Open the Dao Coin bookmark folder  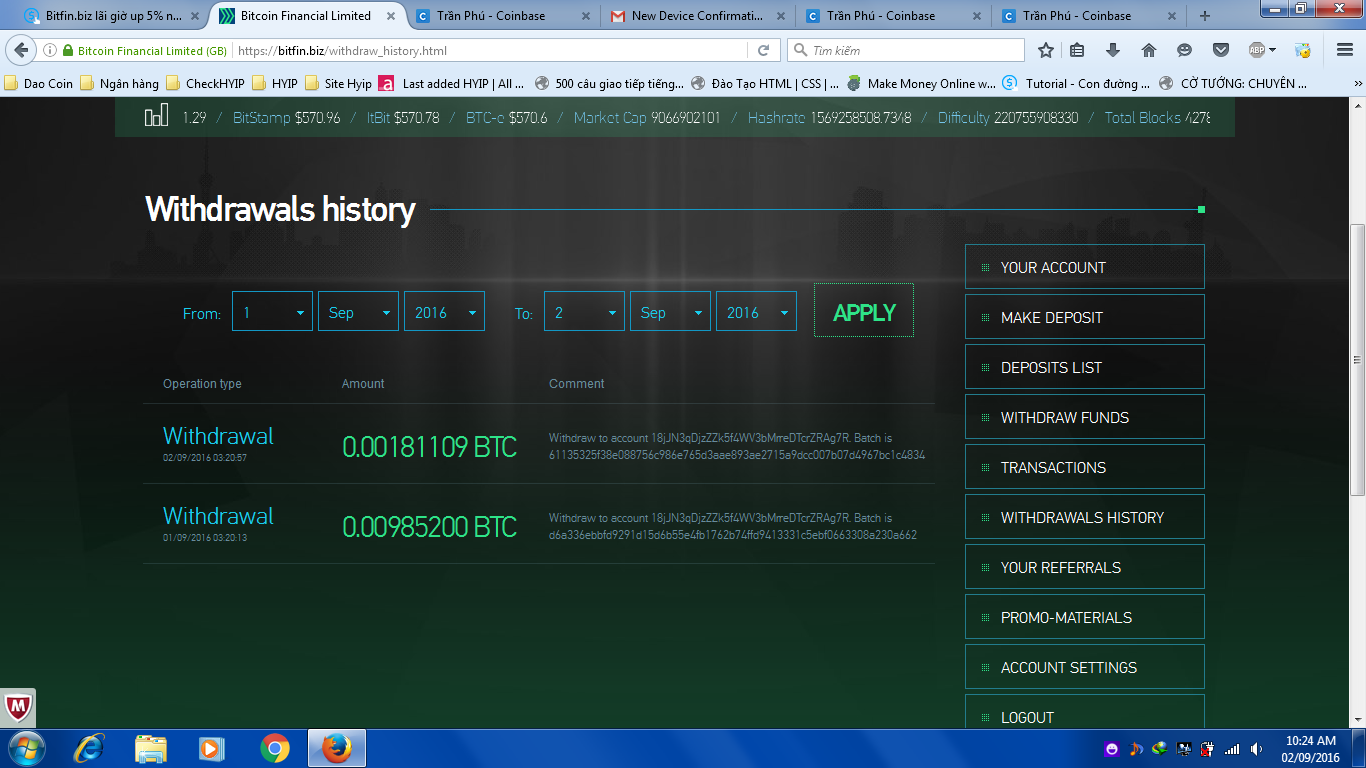click(x=40, y=84)
